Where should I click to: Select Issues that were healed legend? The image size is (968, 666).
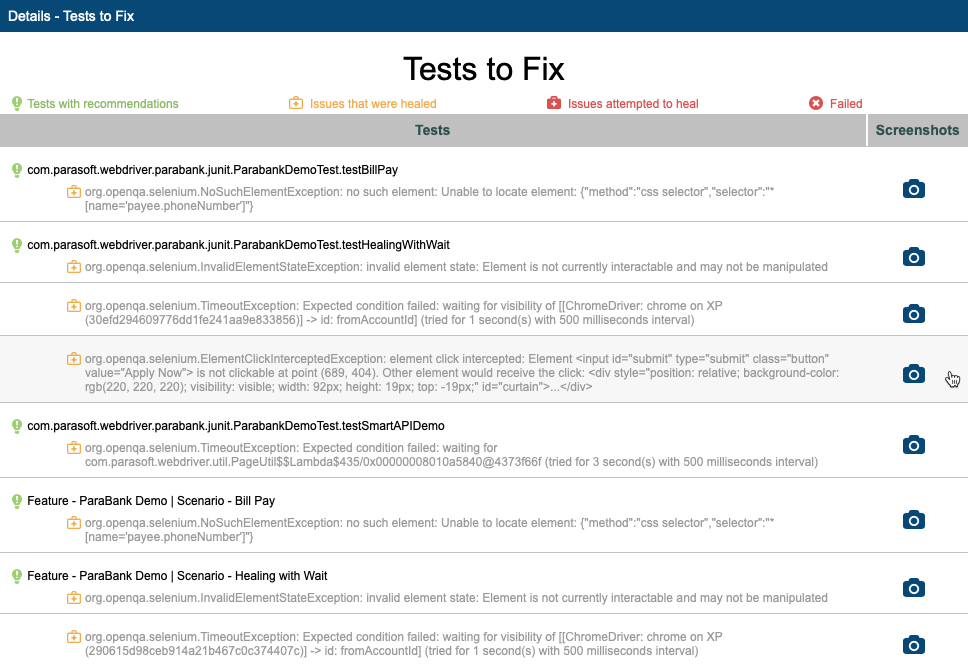362,104
